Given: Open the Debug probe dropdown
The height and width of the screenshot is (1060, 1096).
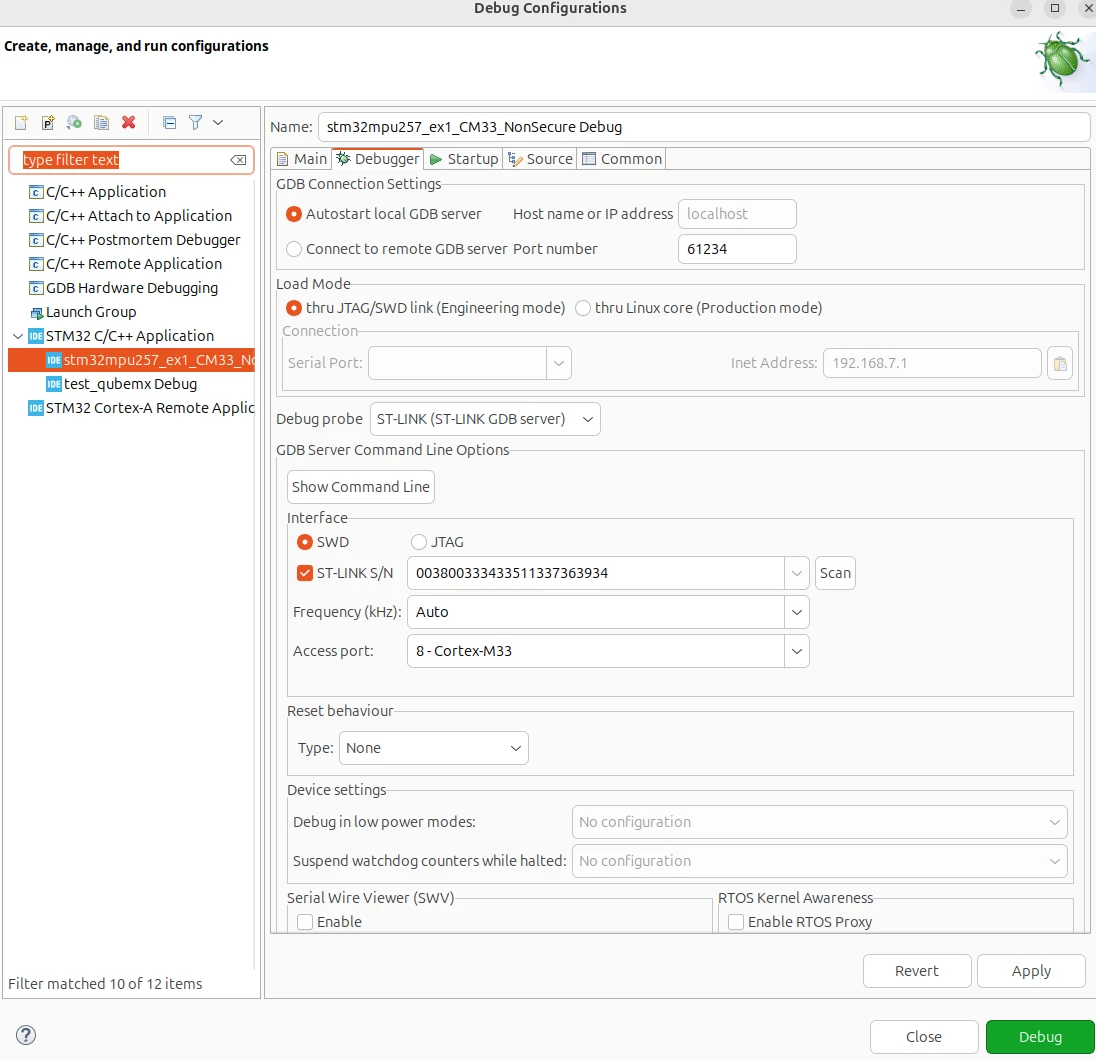Looking at the screenshot, I should tap(484, 420).
